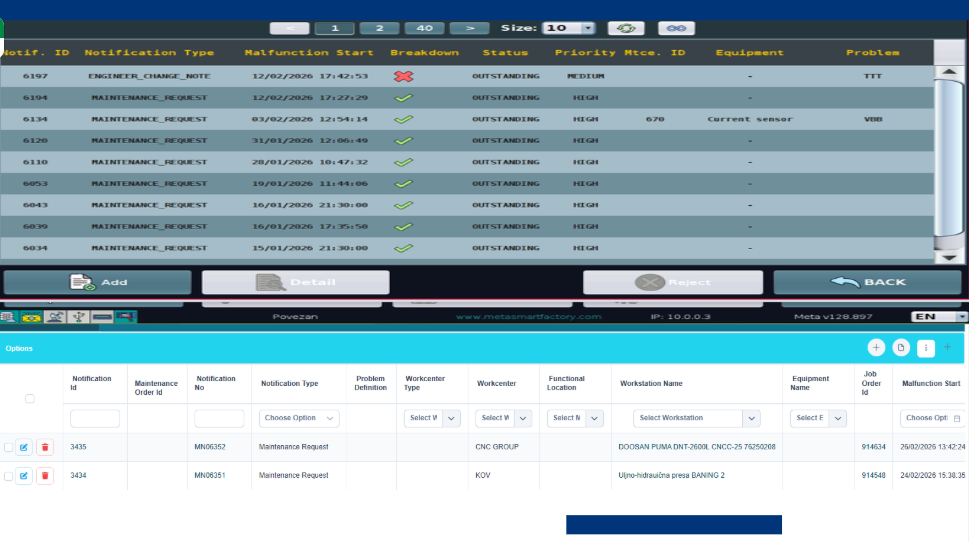Click scrollbar down arrow of notification list
Screen dimensions: 969x542
click(948, 257)
